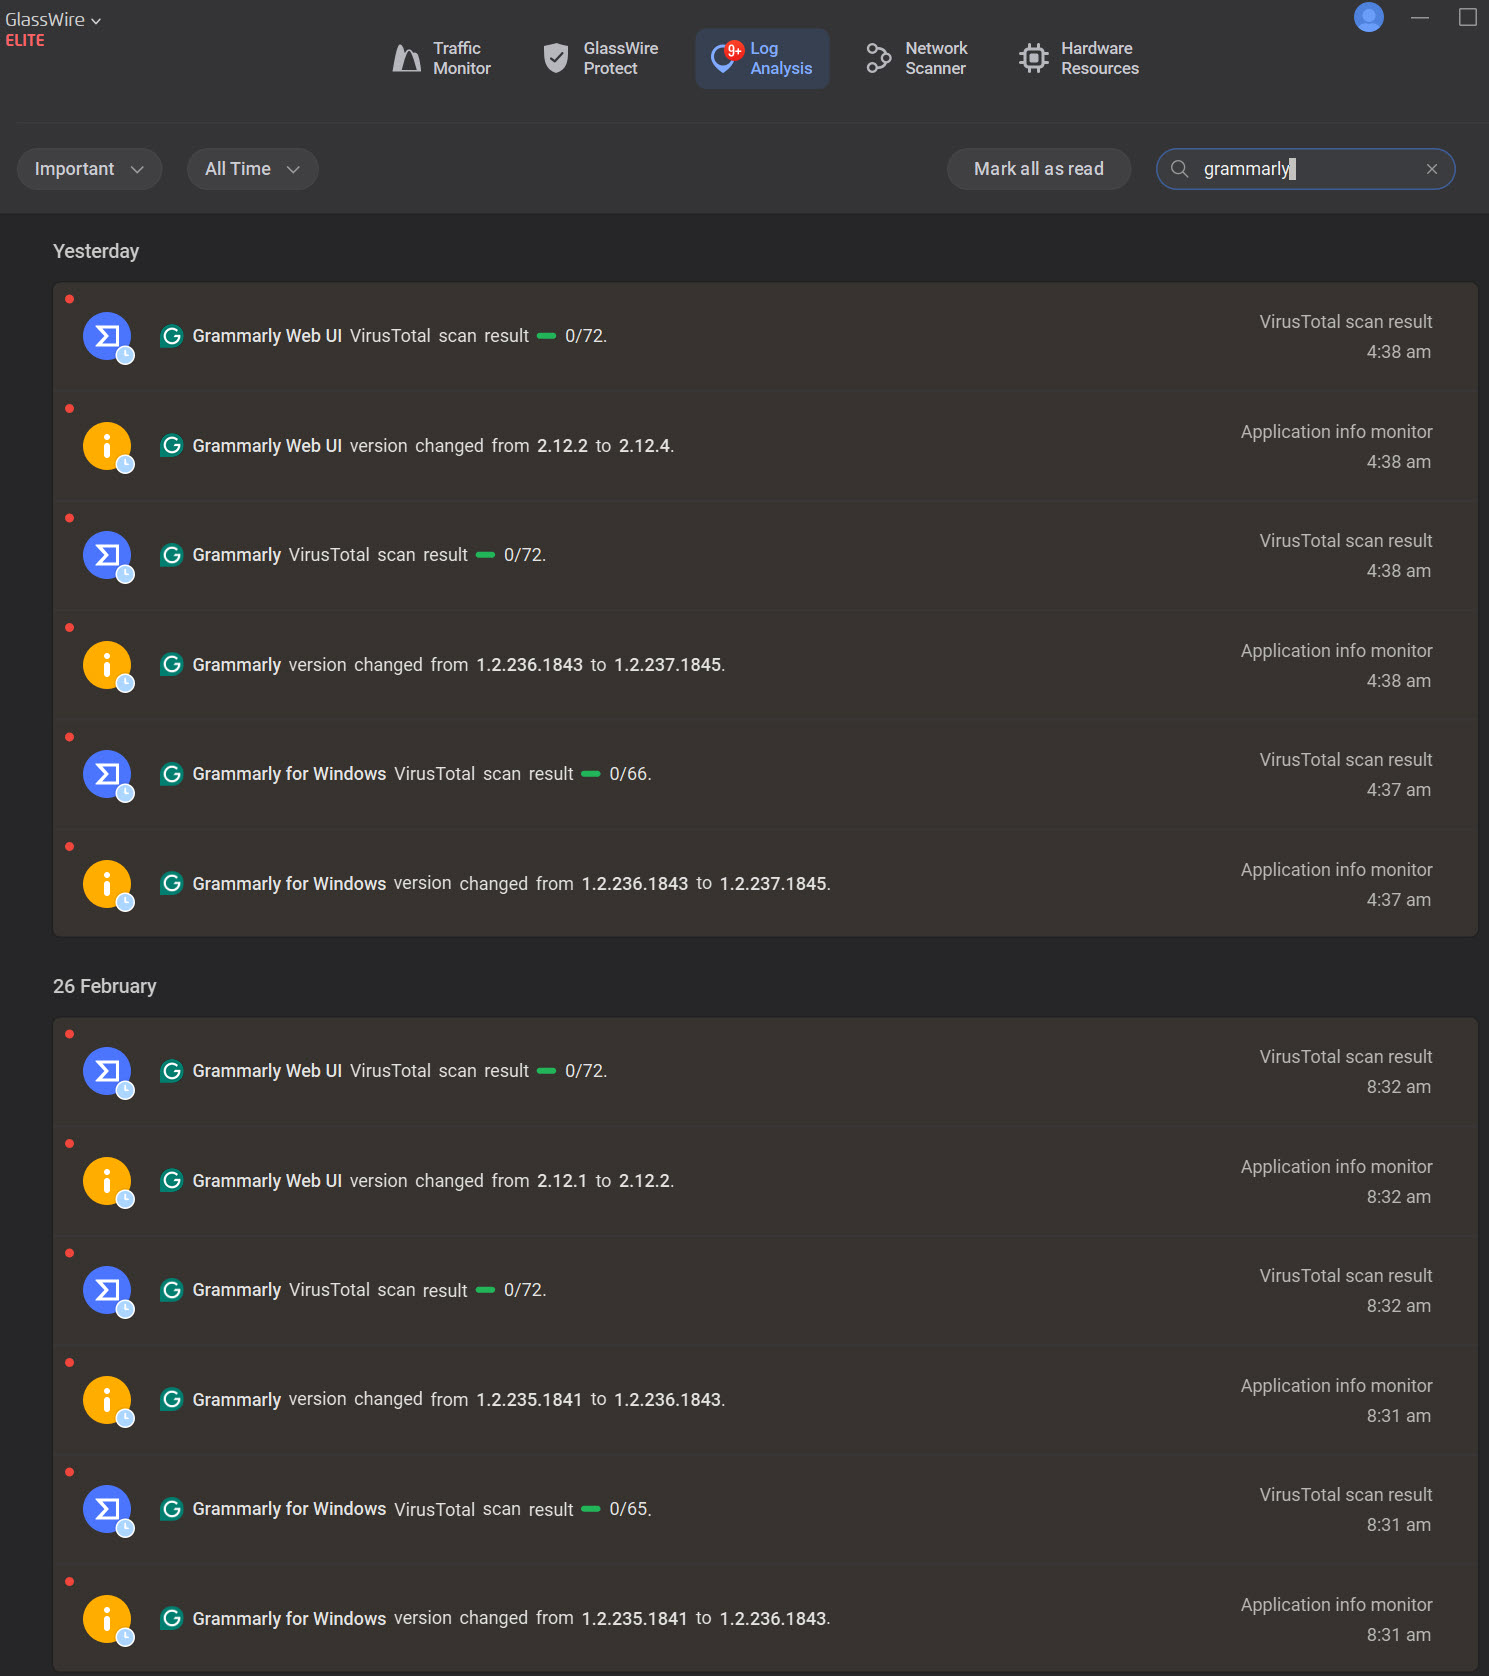Image resolution: width=1489 pixels, height=1676 pixels.
Task: Switch to the GlassWire Protect tab
Action: click(x=601, y=59)
